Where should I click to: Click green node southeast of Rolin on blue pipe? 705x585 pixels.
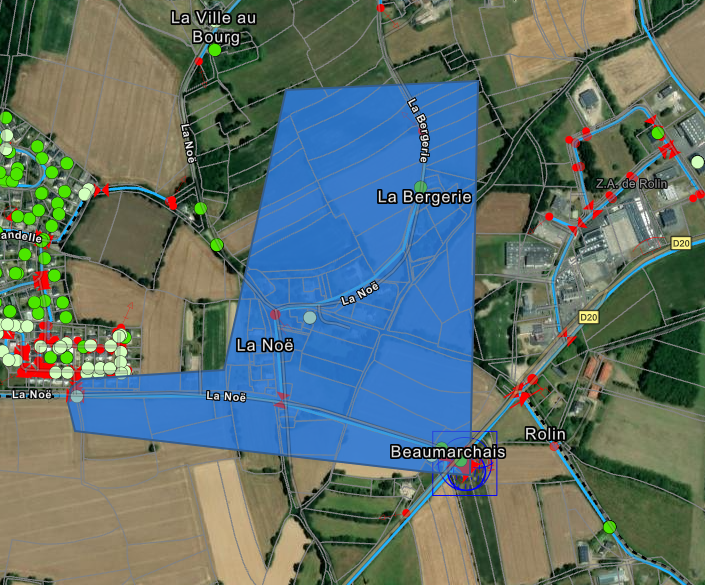610,527
